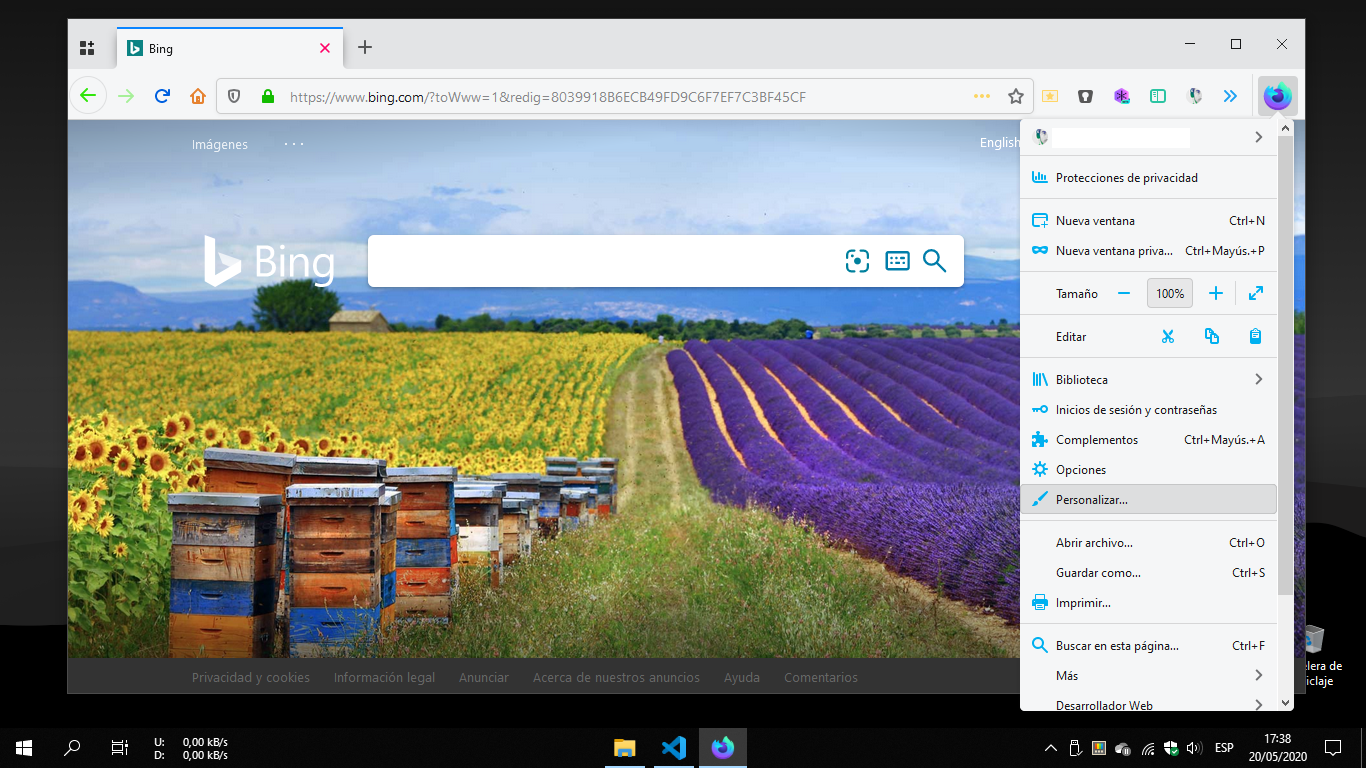
Task: Show more toolbar tools overflow chevron
Action: point(1230,96)
